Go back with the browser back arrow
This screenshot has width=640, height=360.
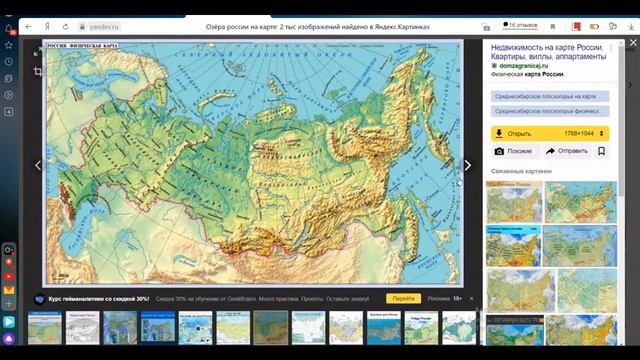click(28, 27)
